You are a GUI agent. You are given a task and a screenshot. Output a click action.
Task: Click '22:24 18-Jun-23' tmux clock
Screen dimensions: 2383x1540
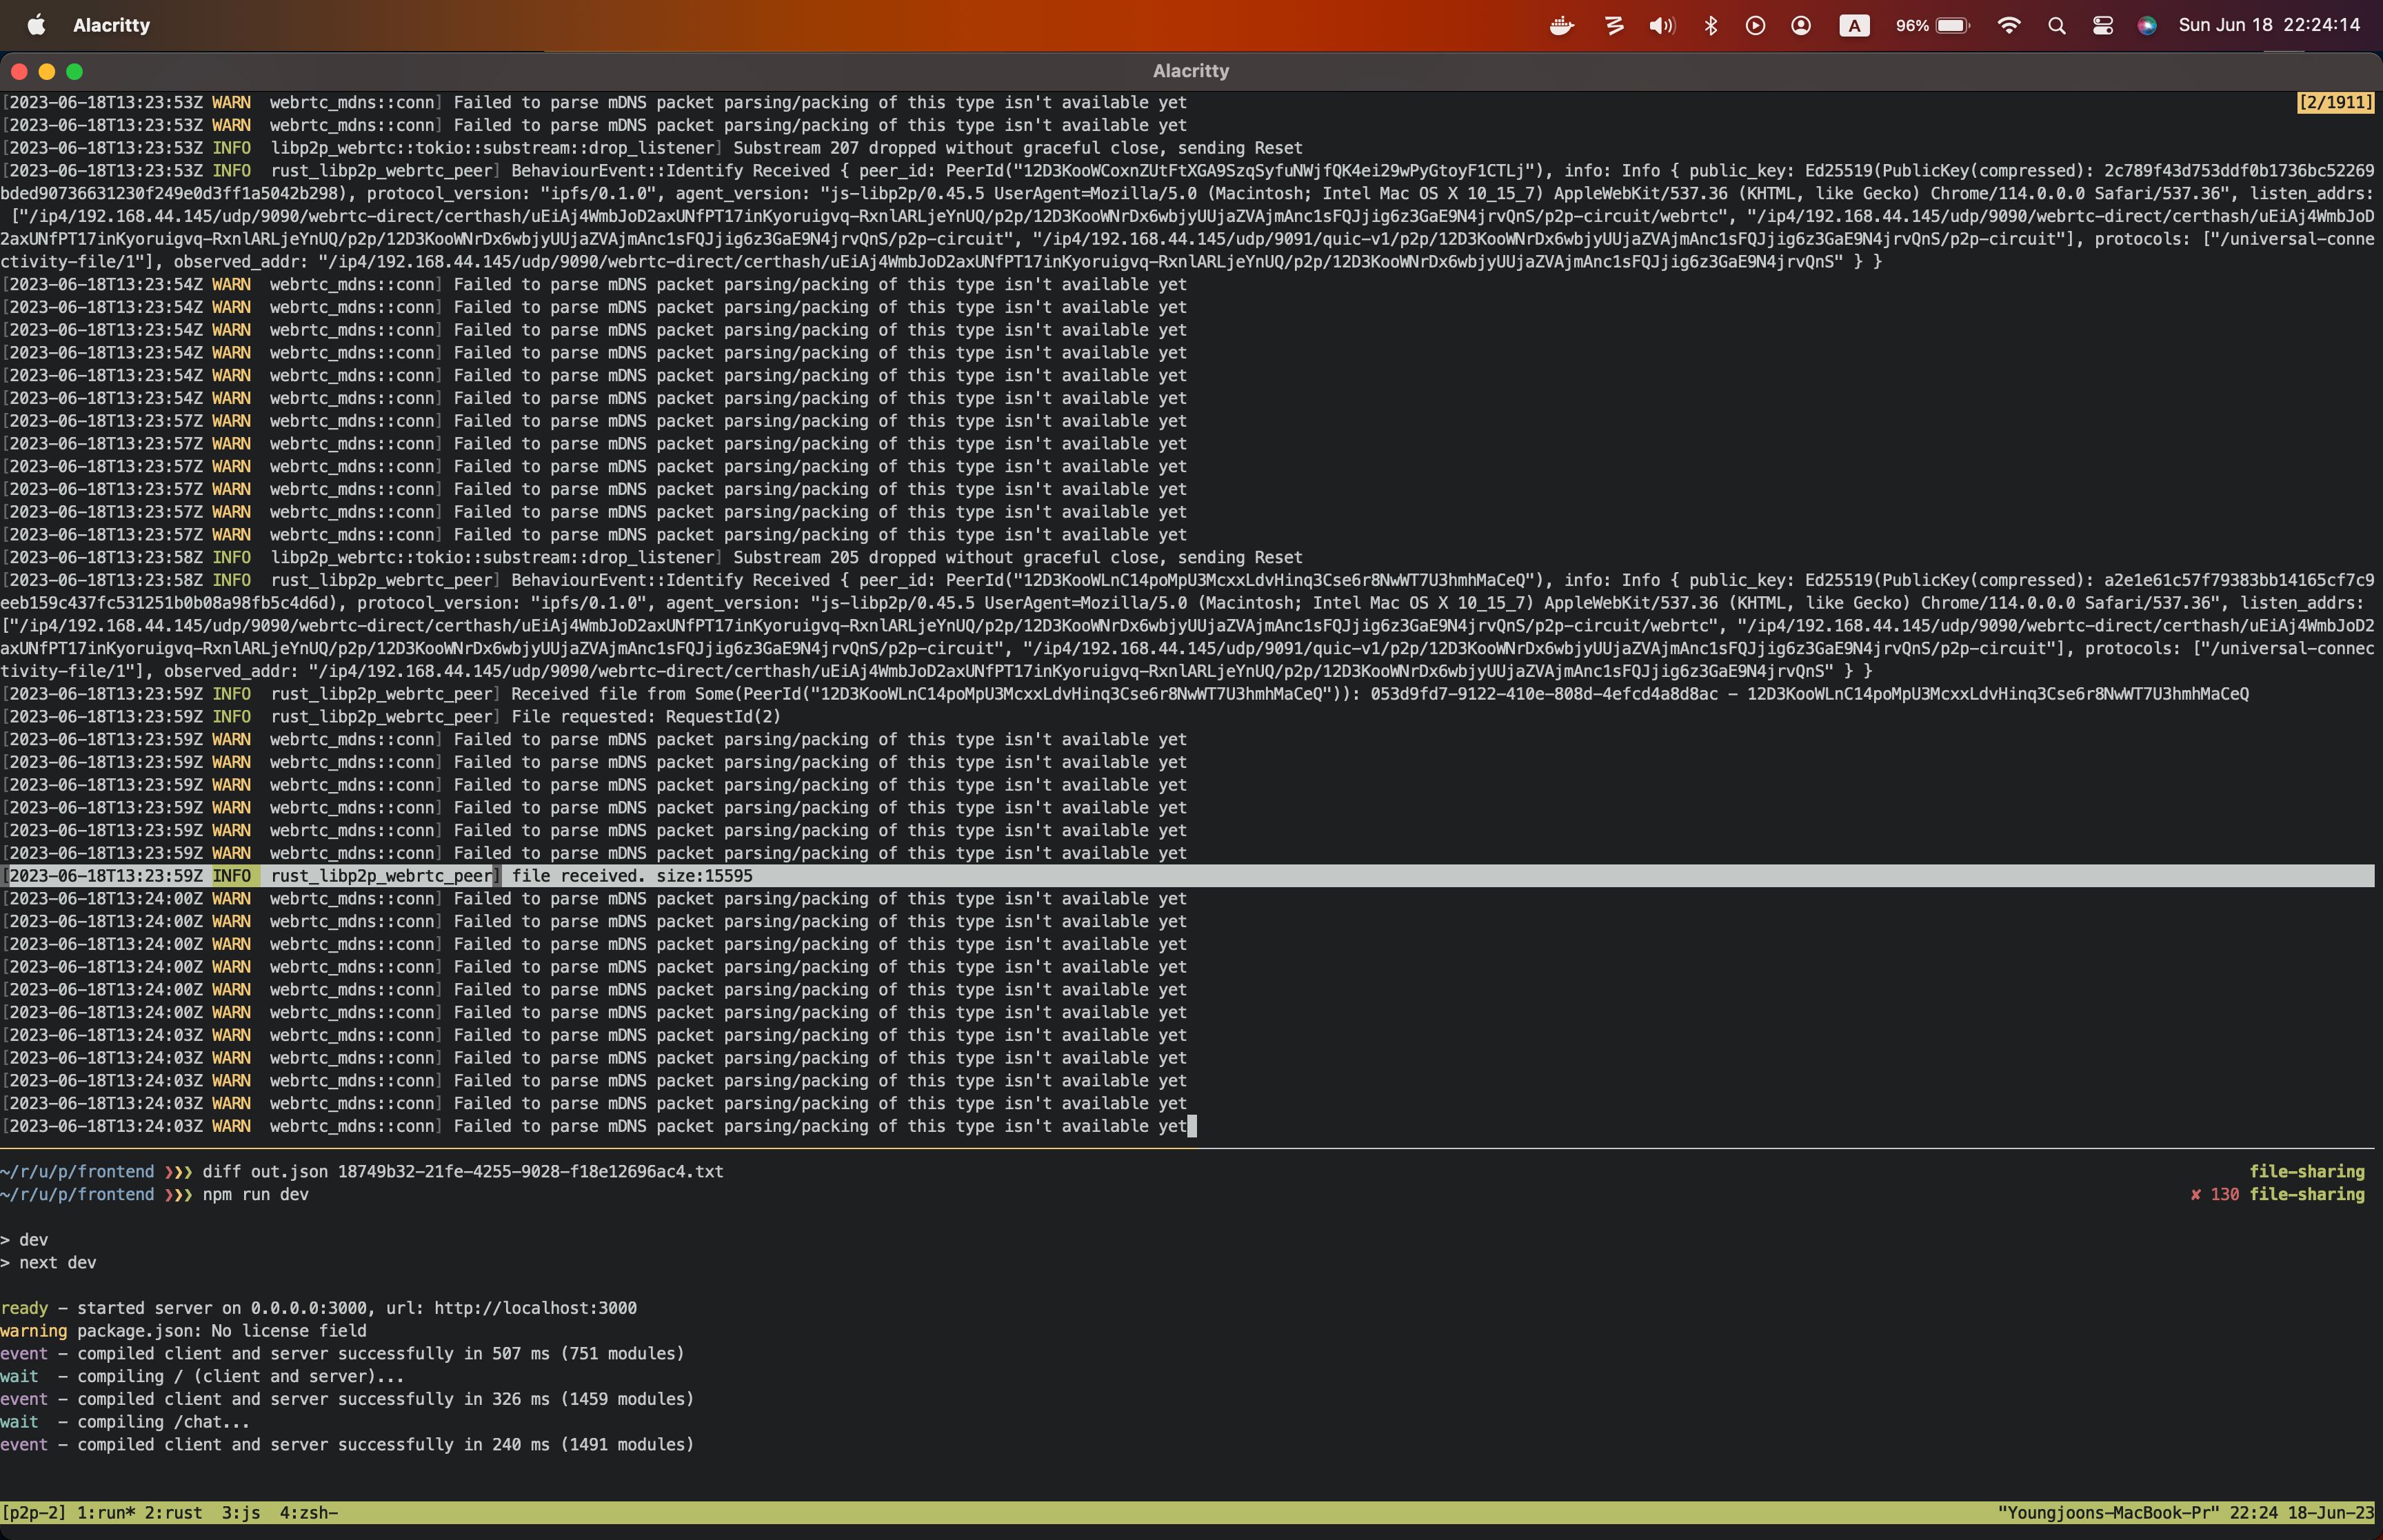(x=2301, y=1512)
